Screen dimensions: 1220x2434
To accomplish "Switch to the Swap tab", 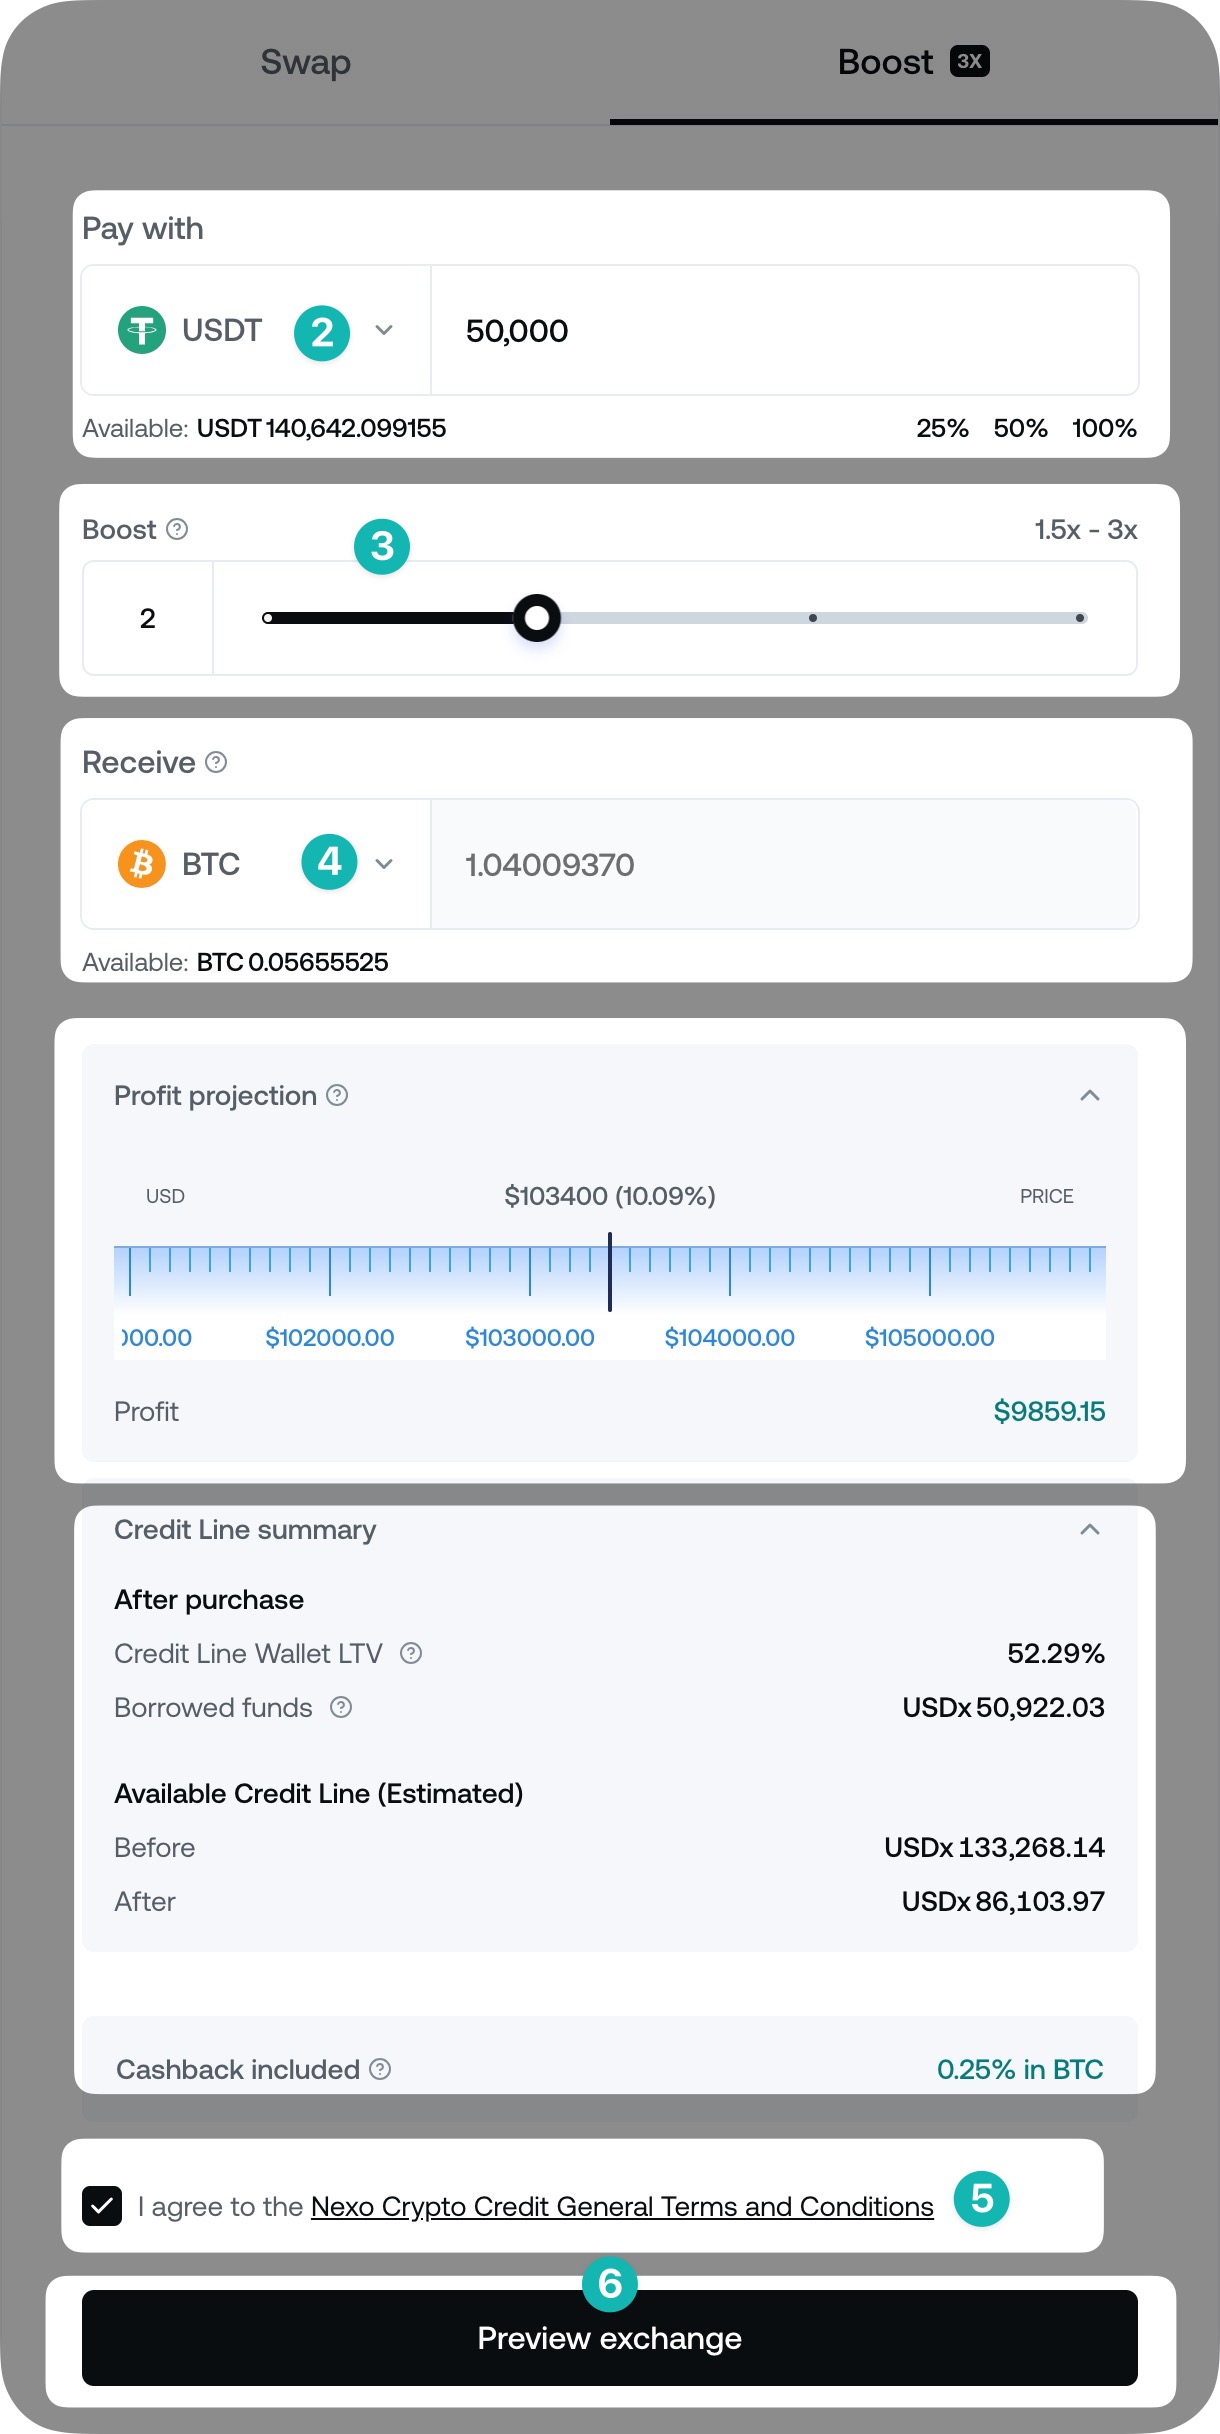I will point(305,62).
